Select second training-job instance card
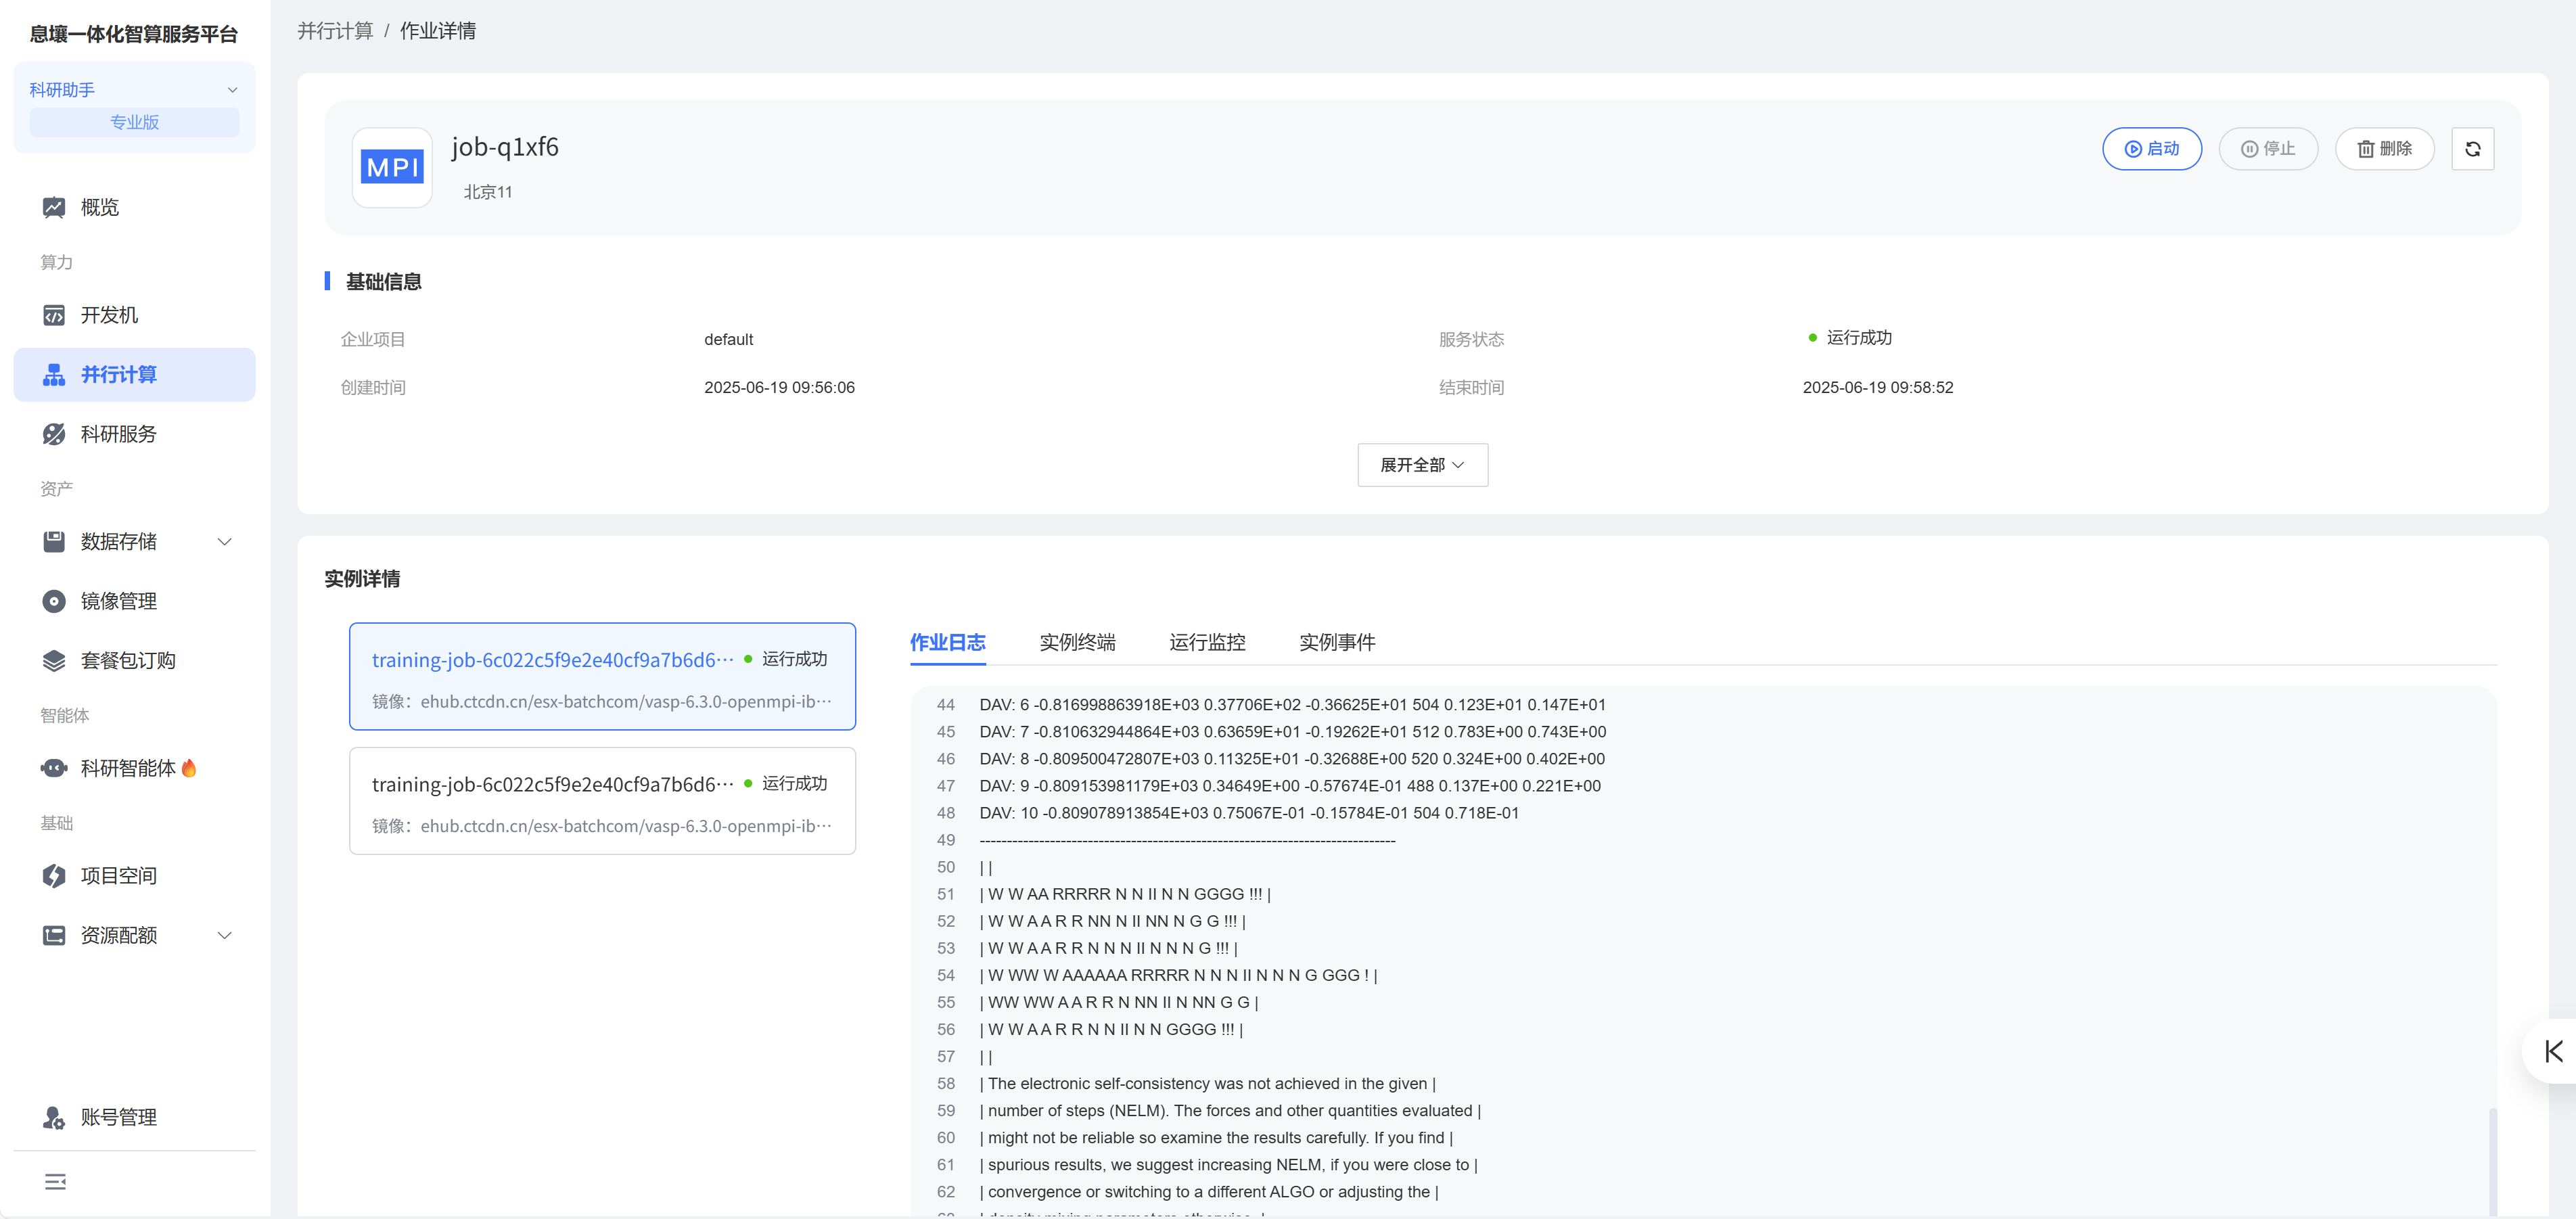Screen dimensions: 2576x1219 602,801
